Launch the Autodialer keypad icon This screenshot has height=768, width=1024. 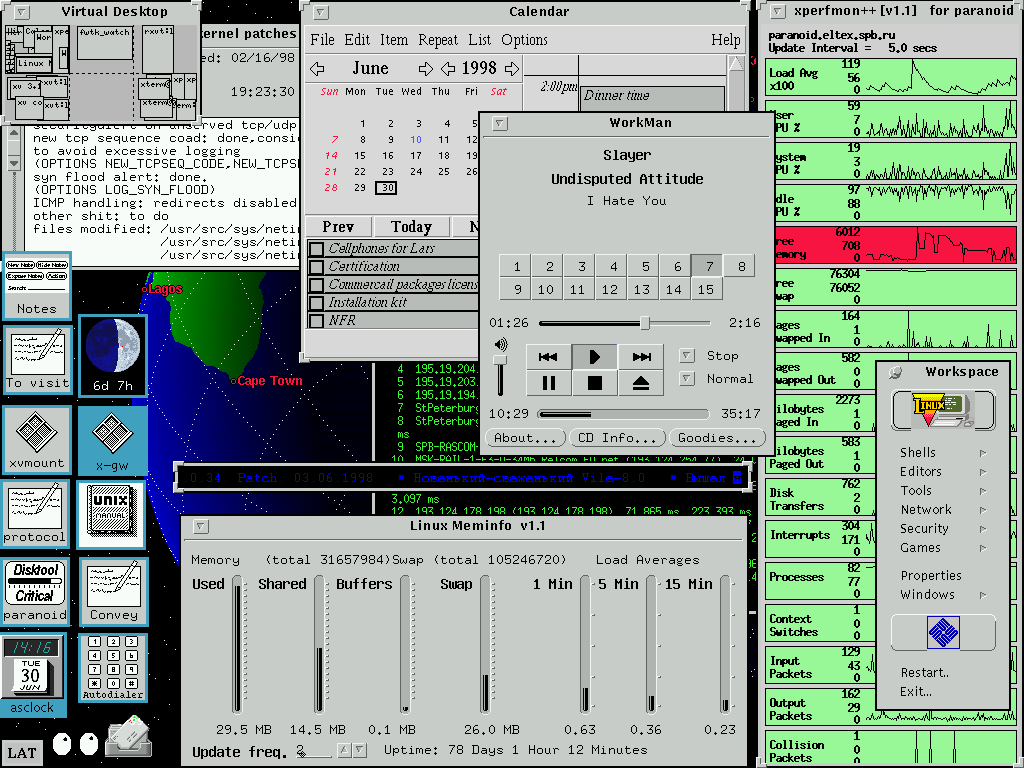tap(111, 664)
